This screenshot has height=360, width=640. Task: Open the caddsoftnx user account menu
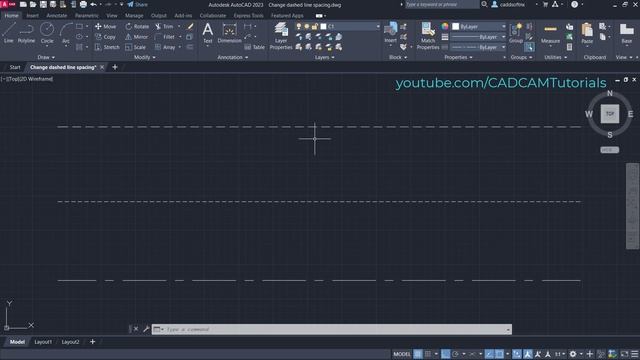point(513,4)
